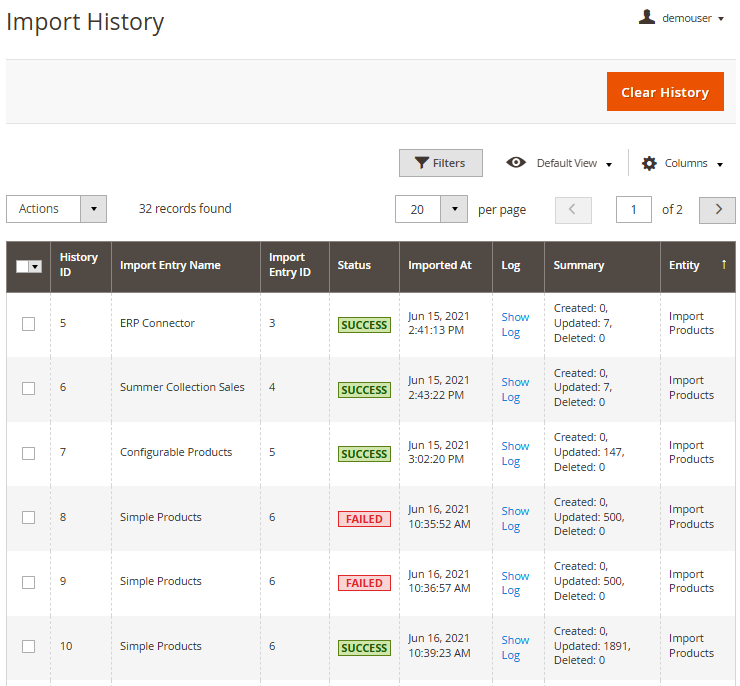Open the per page size dropdown arrow
This screenshot has height=686, width=740.
(x=454, y=209)
